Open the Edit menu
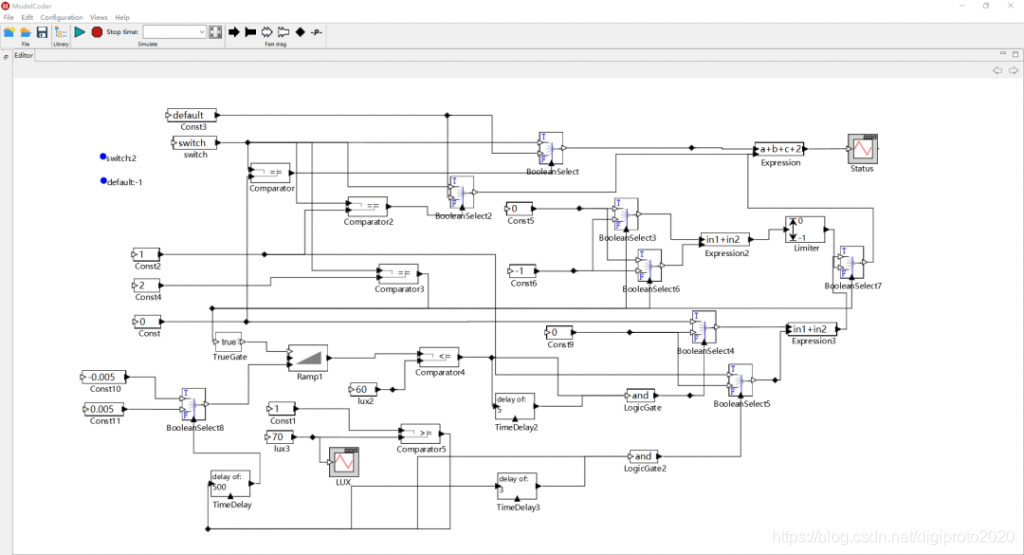 (27, 18)
